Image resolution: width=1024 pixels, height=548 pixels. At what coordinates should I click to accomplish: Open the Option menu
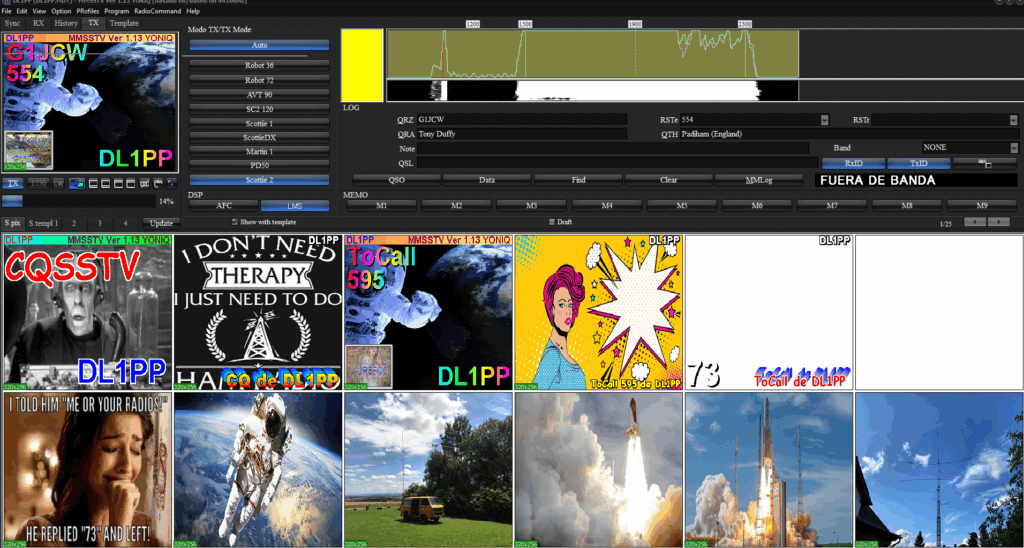[61, 11]
